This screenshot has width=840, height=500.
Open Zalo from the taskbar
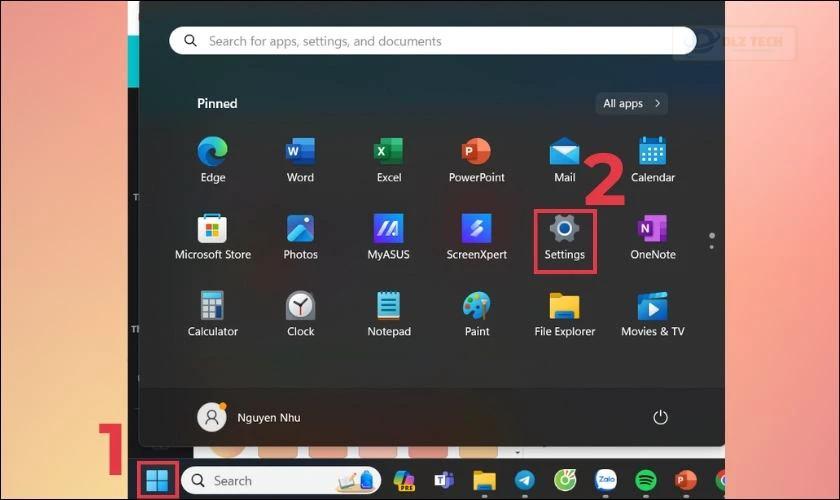pyautogui.click(x=606, y=480)
